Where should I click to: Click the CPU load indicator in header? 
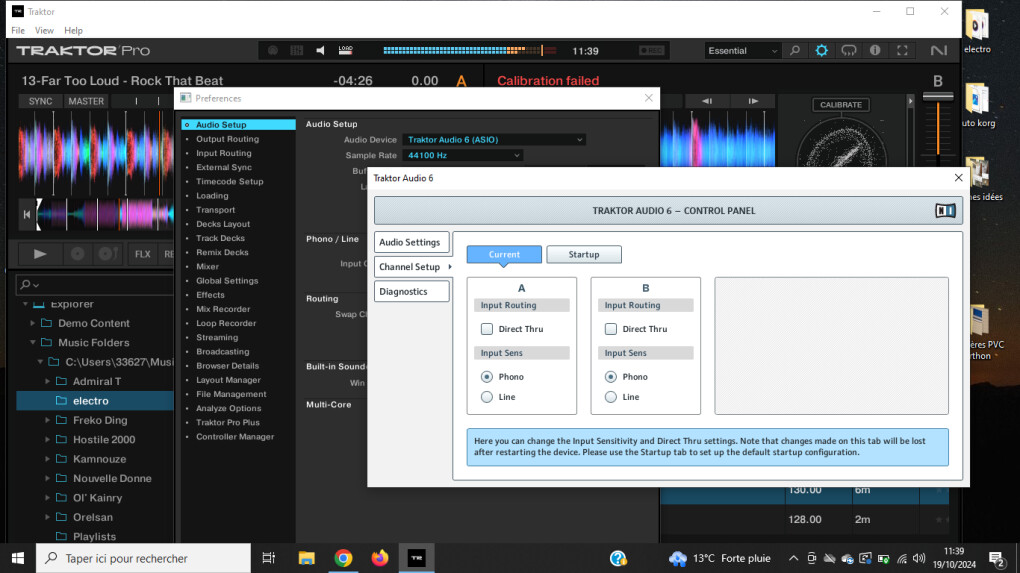point(345,51)
